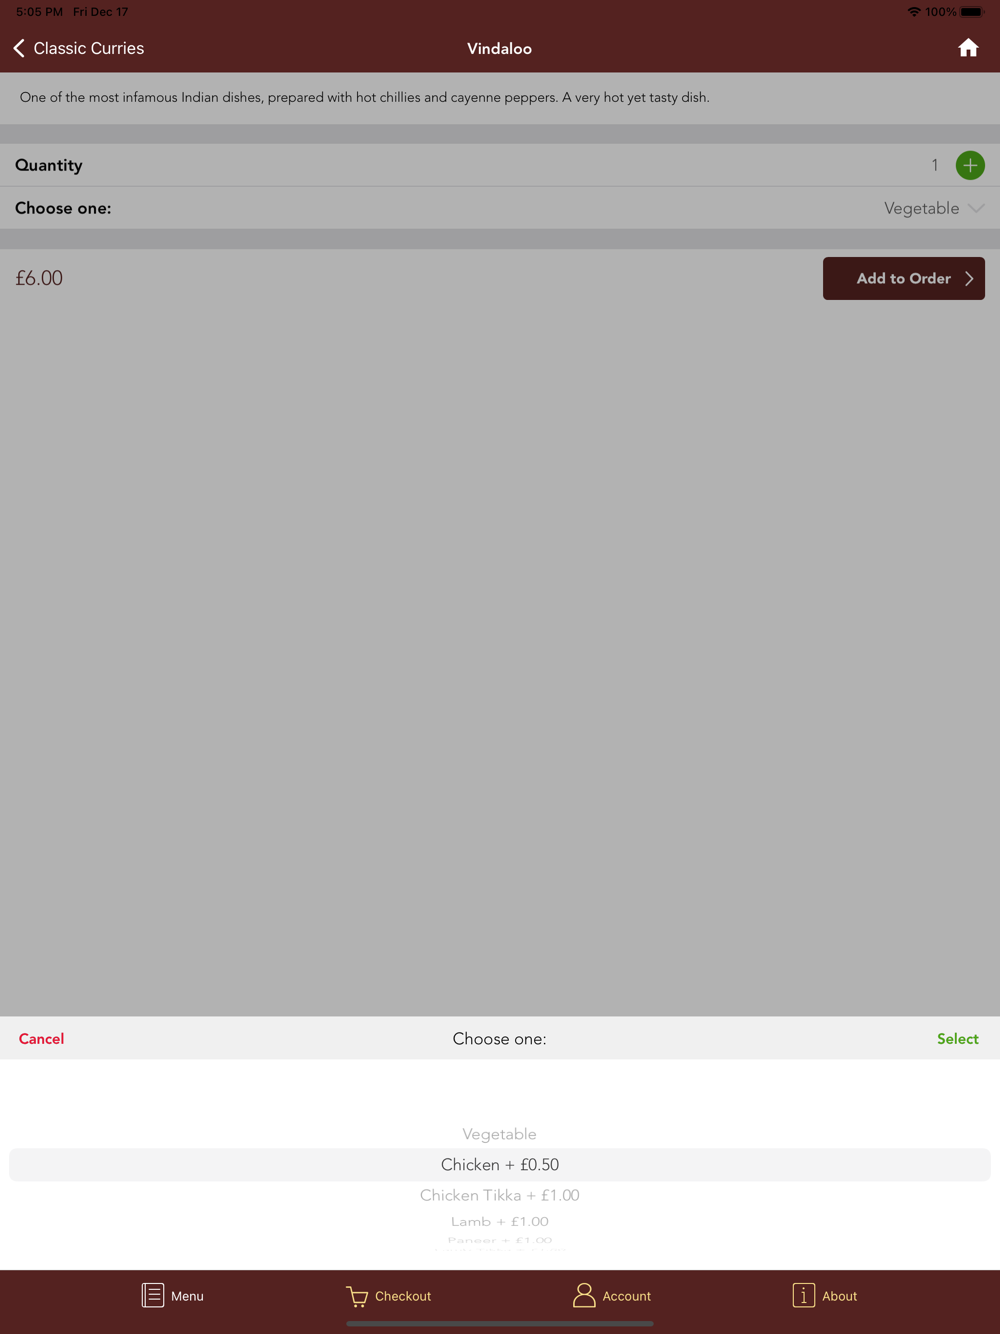Open the Checkout cart icon

[x=357, y=1296]
